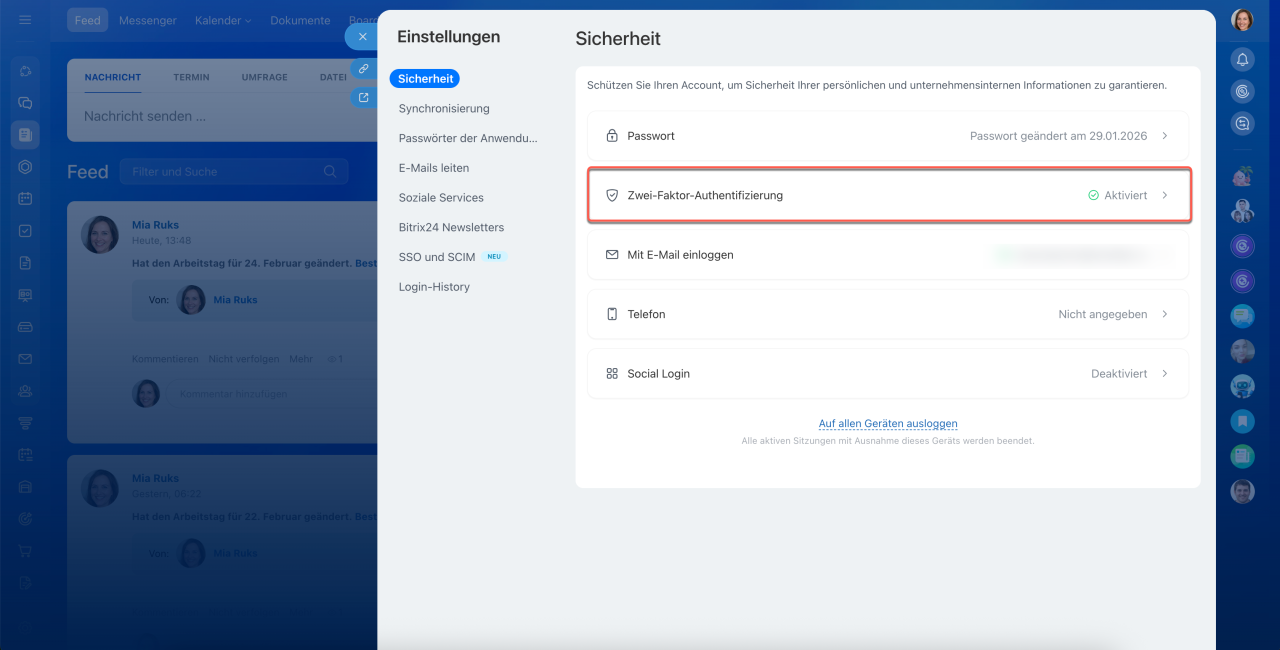Expand the Kalender dropdown in top bar
1280x650 pixels.
tap(223, 20)
